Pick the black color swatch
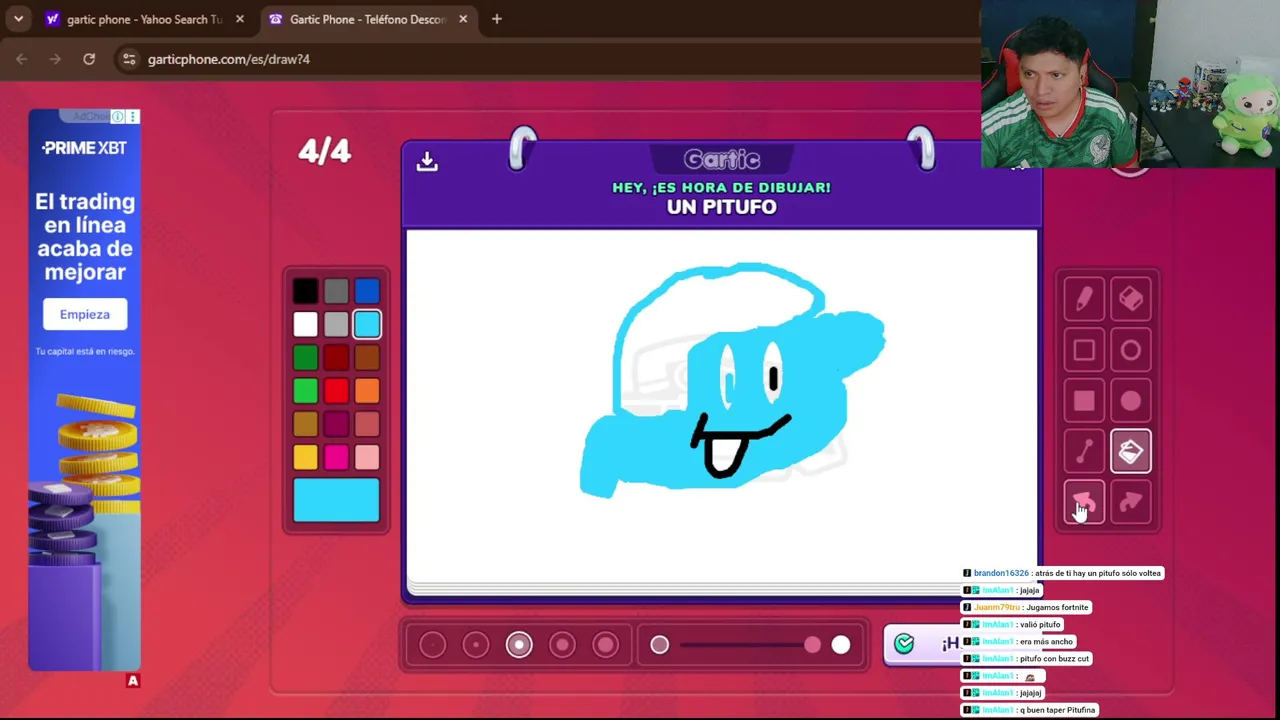 coord(306,291)
